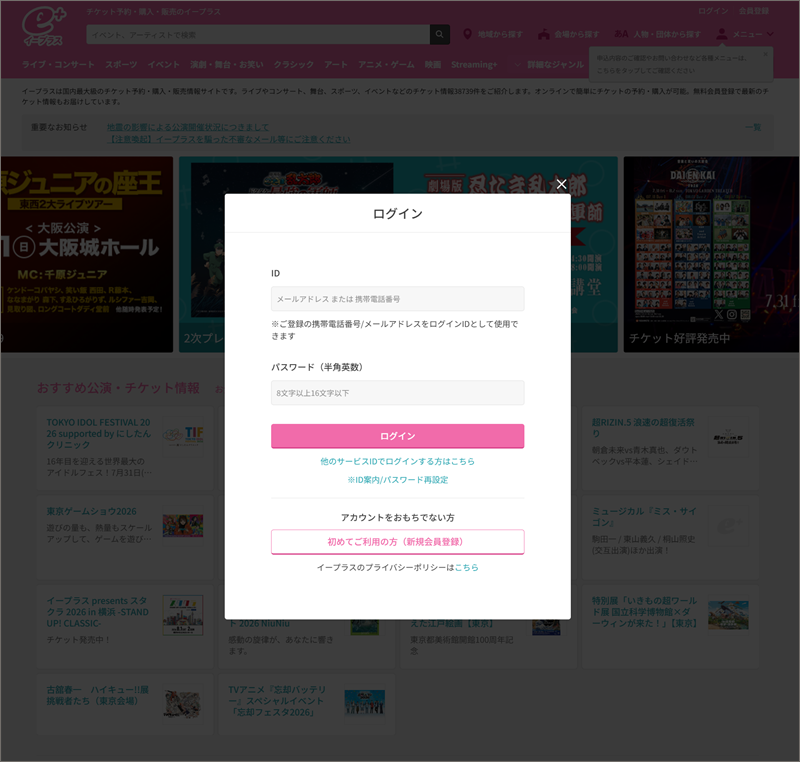Open ID案内/パスワード再設定 link
The image size is (800, 762).
(x=397, y=479)
